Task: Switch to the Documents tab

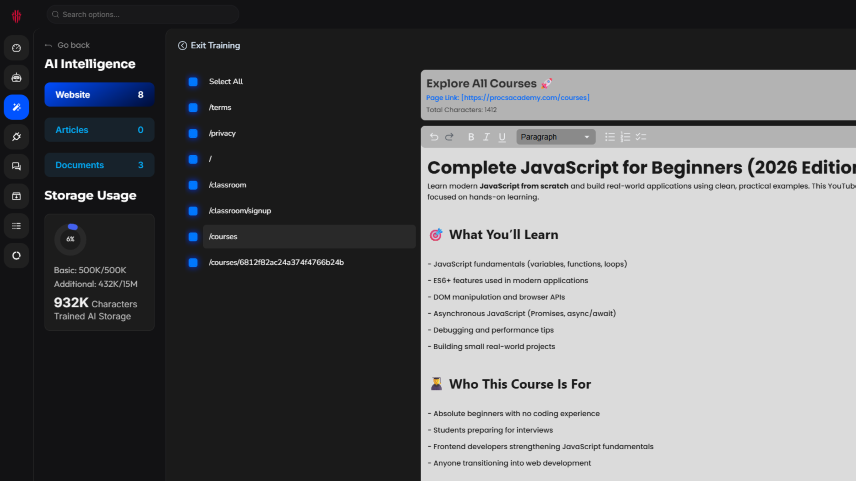Action: 99,165
